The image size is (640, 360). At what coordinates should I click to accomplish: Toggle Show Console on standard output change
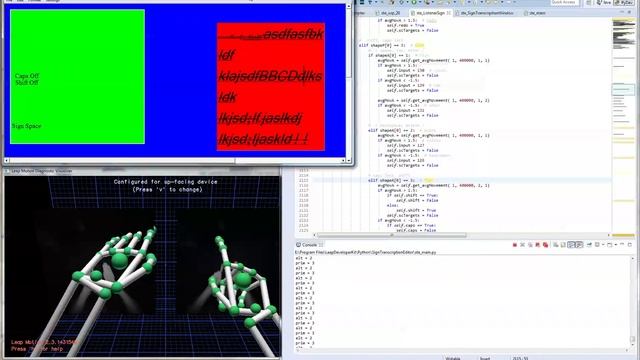571,245
